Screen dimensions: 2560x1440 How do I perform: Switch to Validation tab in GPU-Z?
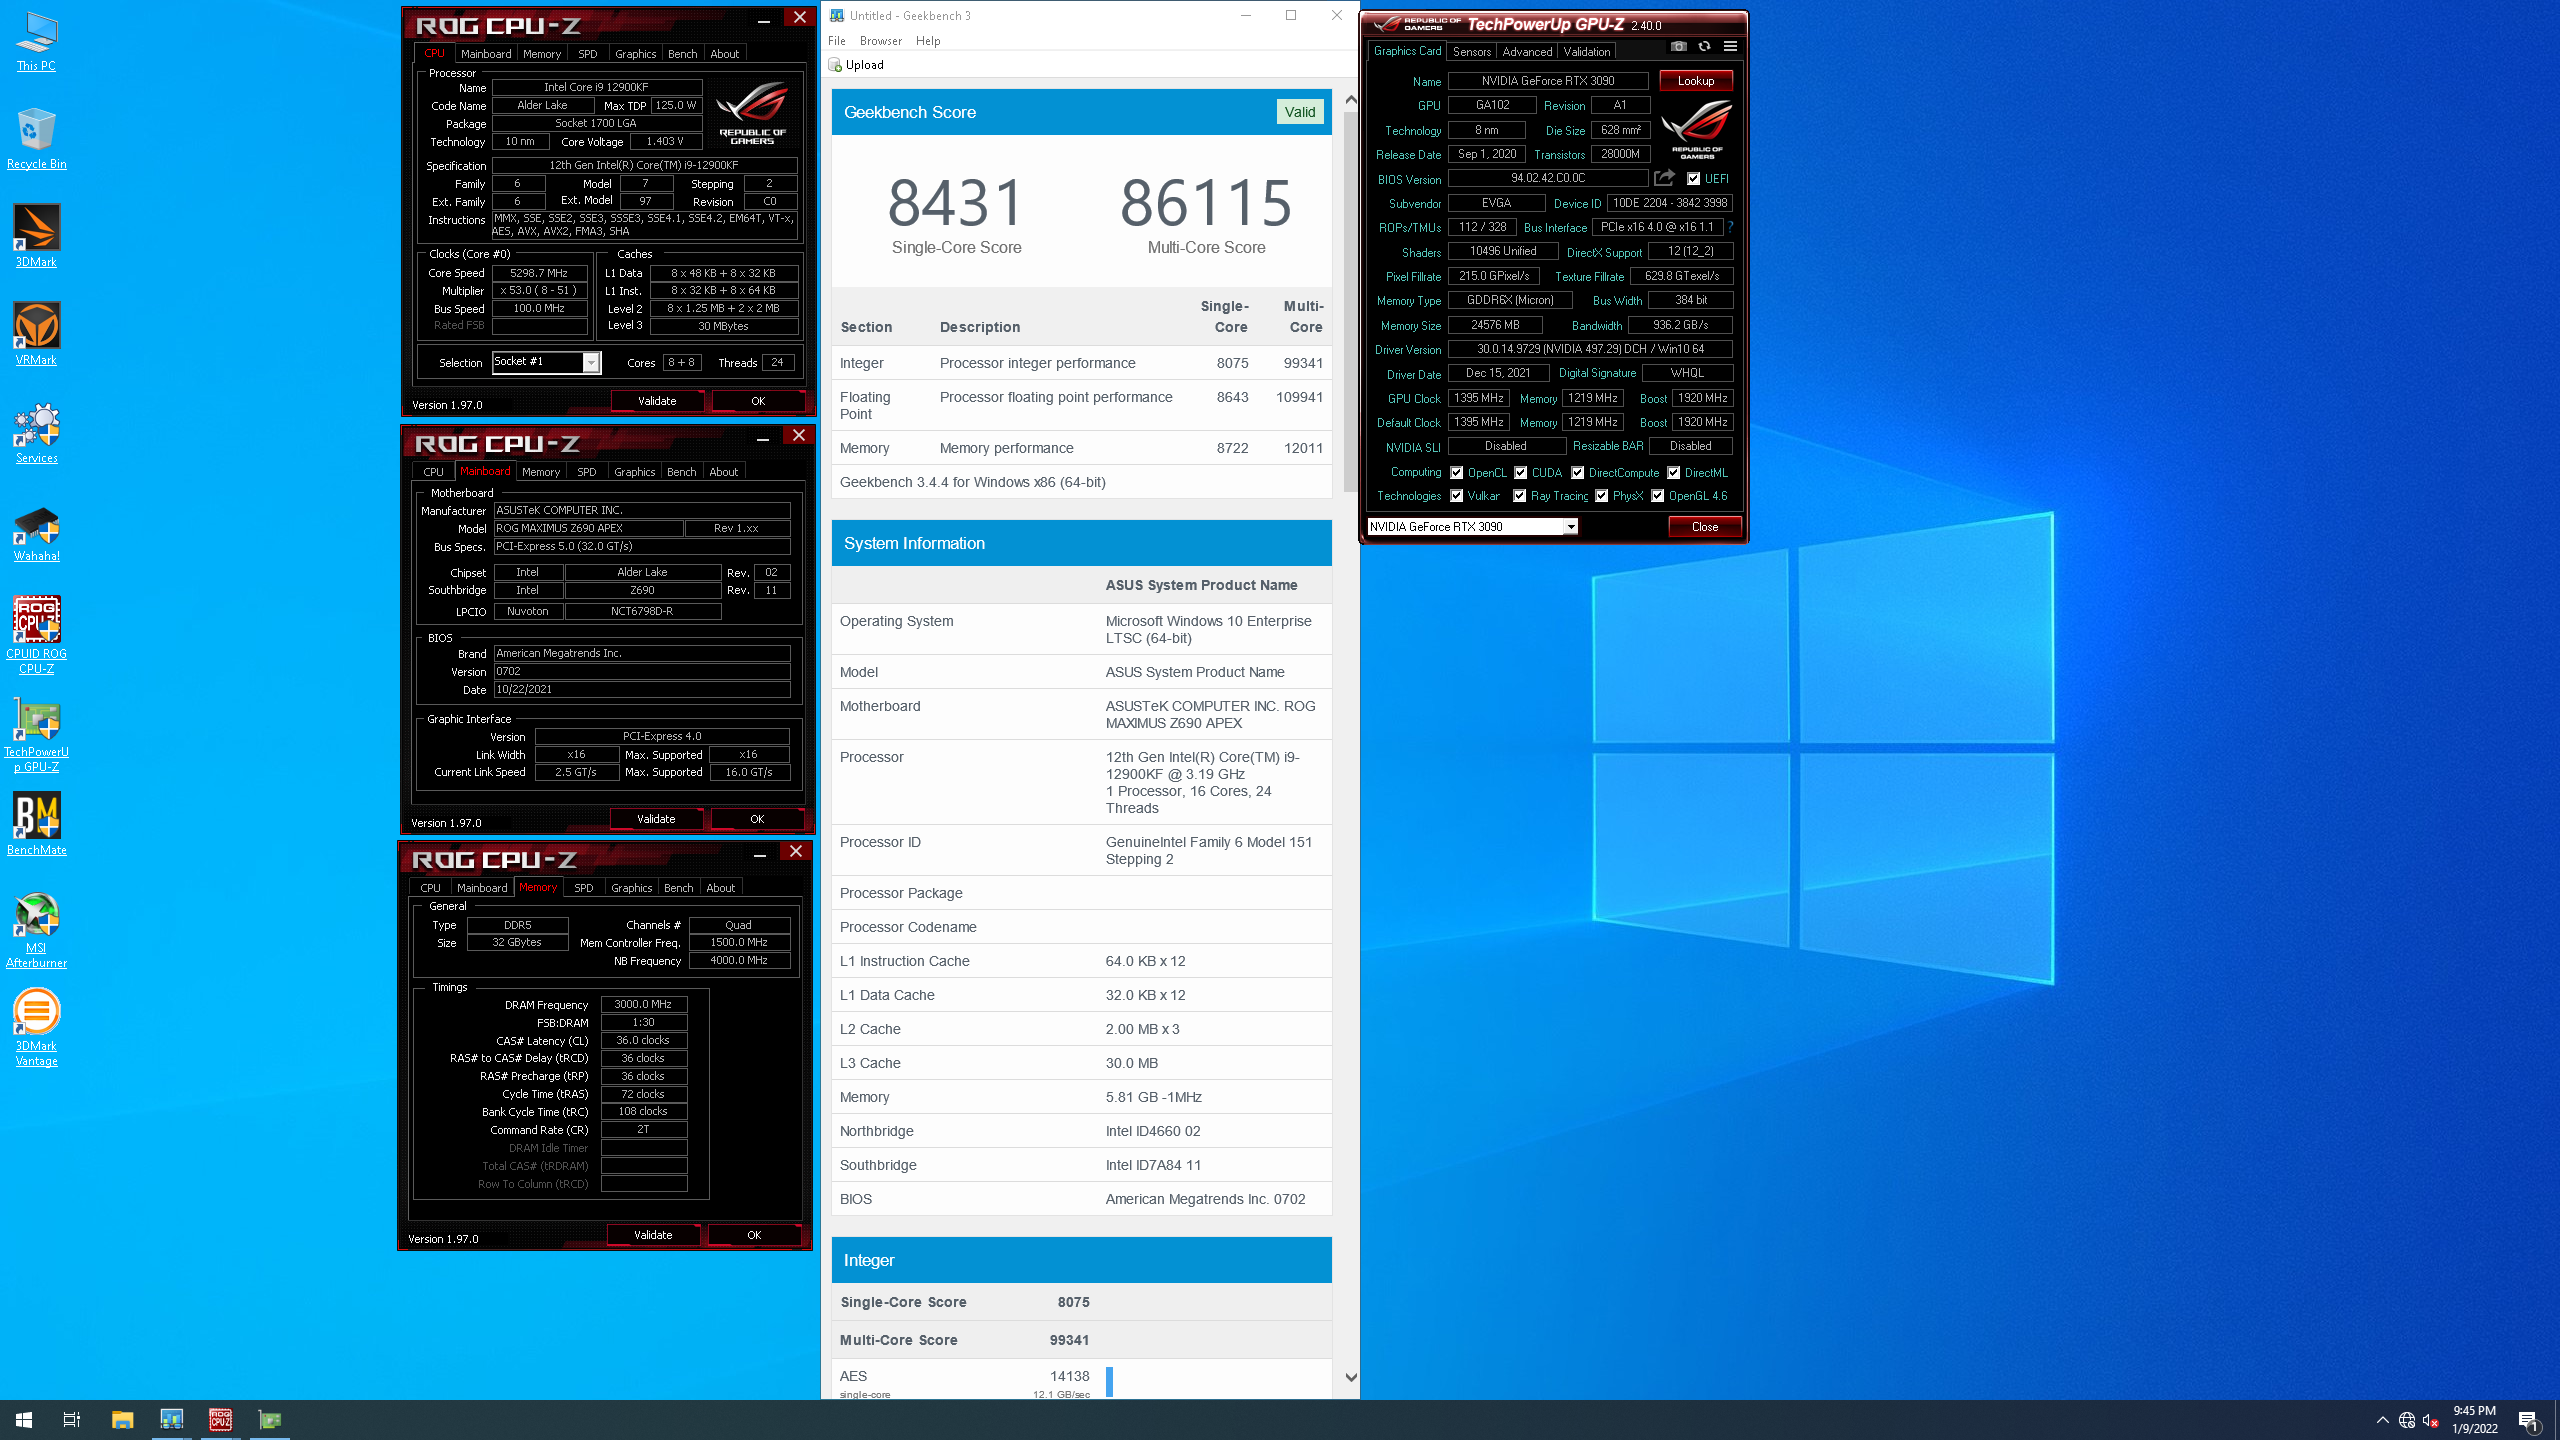tap(1586, 51)
